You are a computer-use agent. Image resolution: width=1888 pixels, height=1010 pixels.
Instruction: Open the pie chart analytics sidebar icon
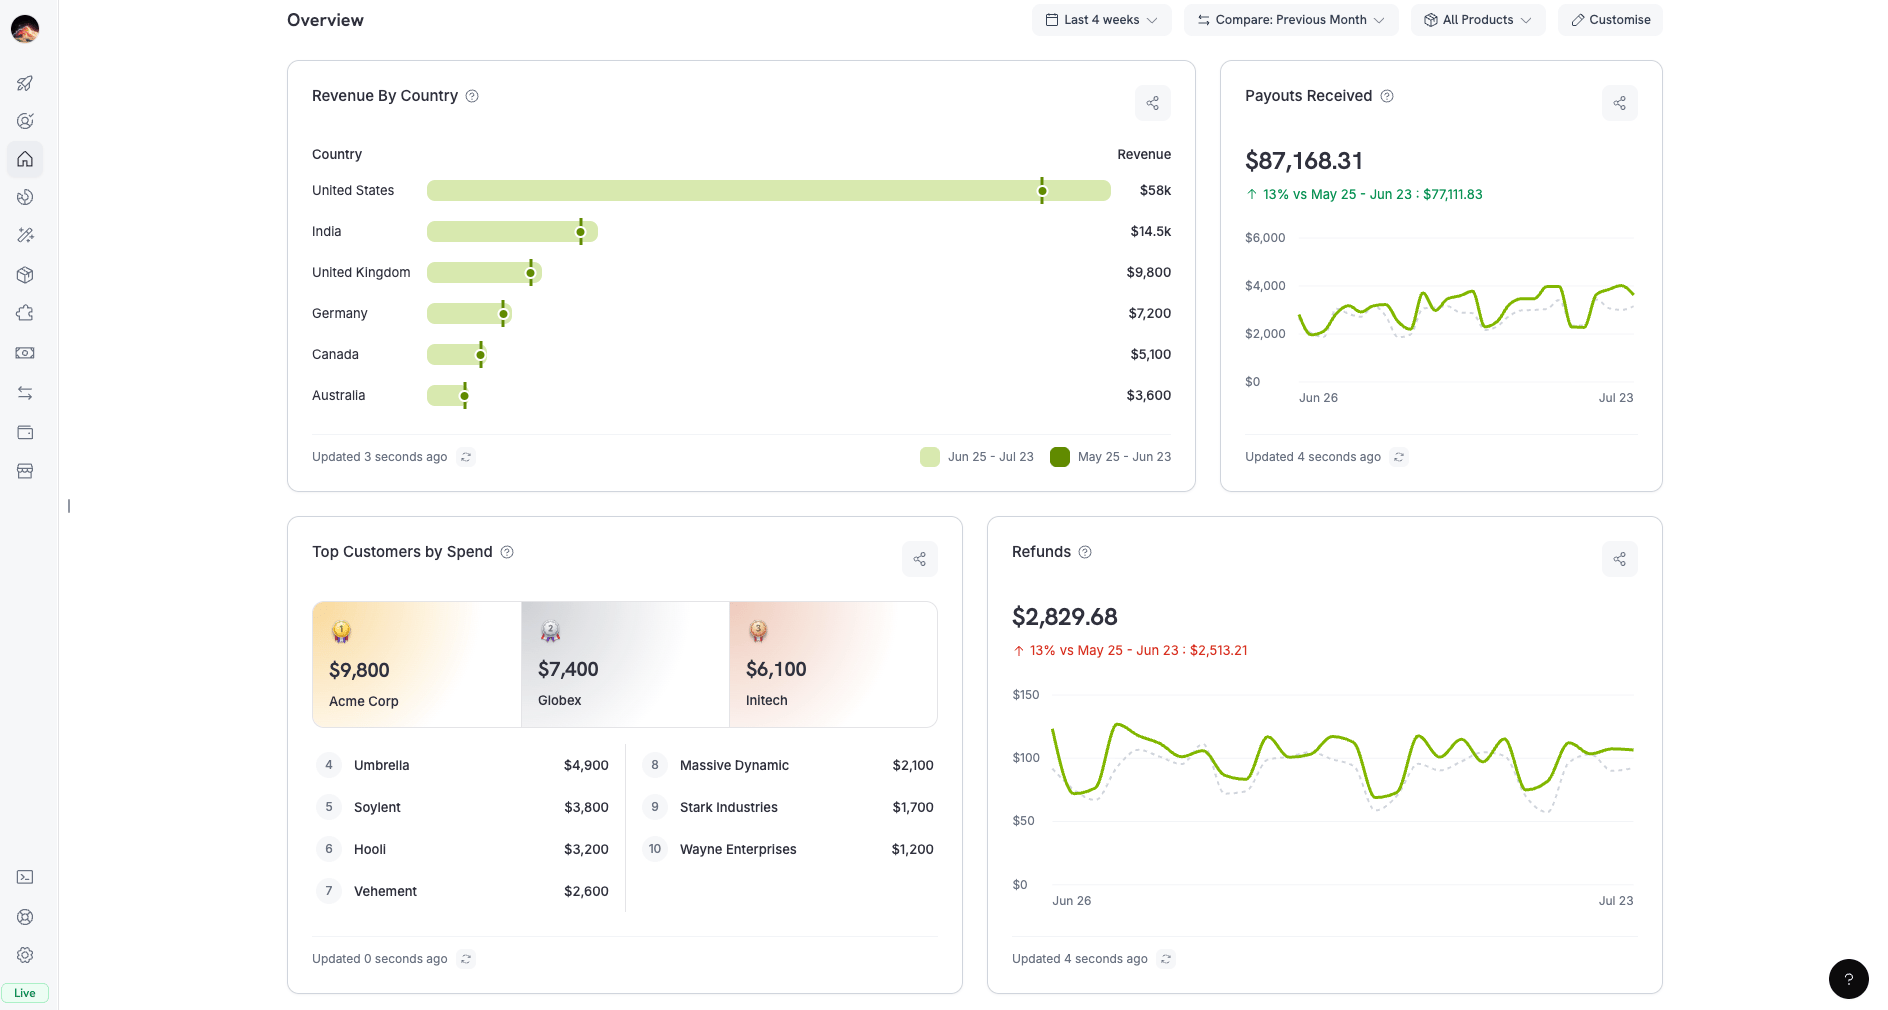(25, 197)
